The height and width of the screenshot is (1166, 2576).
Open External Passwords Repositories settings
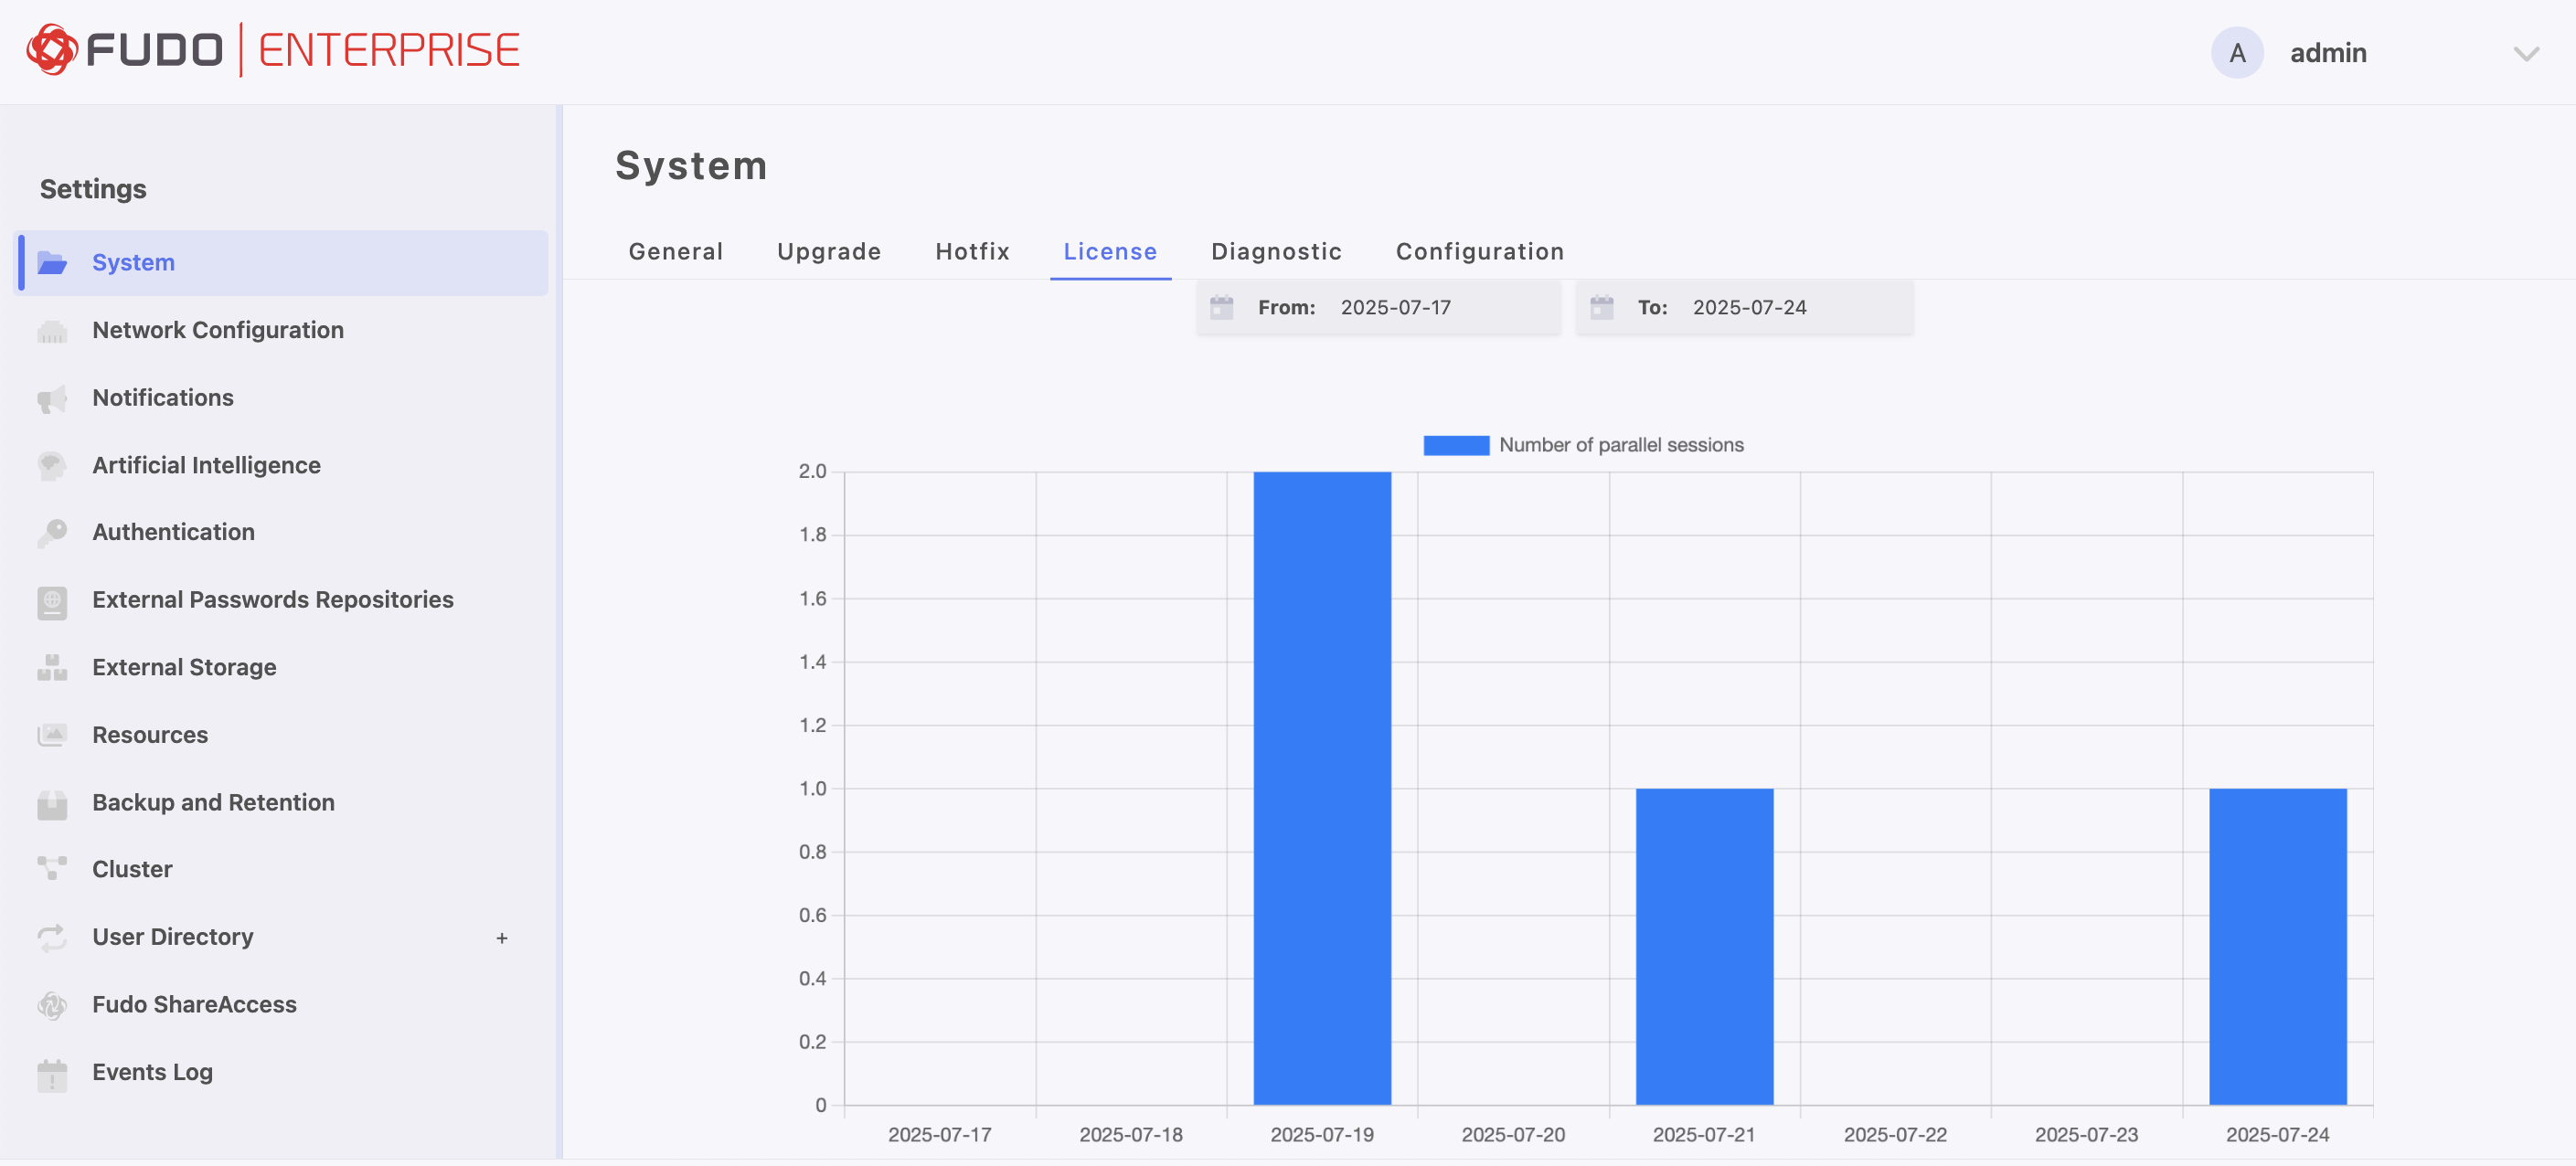click(272, 600)
